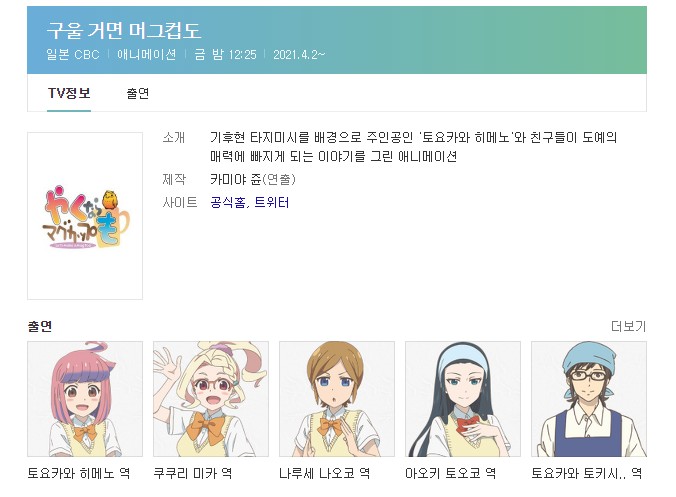Click the 애니메이션 genre label in header

coord(147,54)
